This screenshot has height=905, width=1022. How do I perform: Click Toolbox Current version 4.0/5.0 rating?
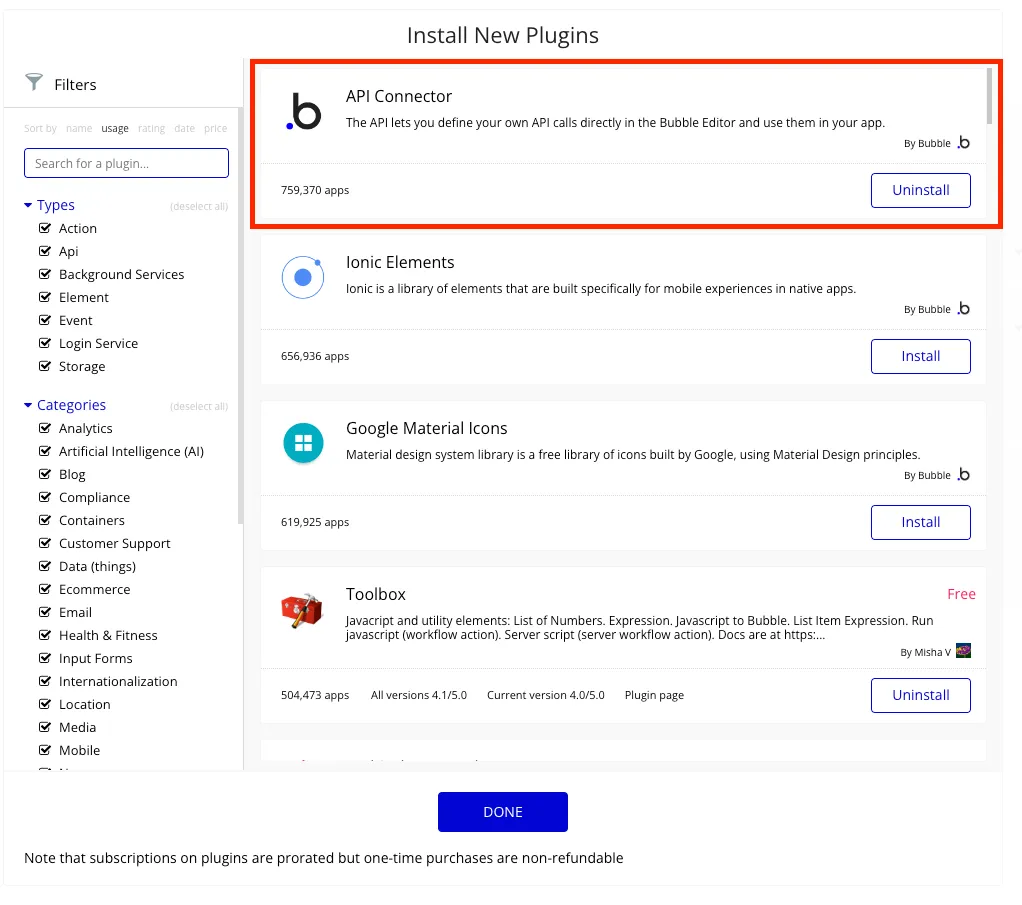click(546, 695)
